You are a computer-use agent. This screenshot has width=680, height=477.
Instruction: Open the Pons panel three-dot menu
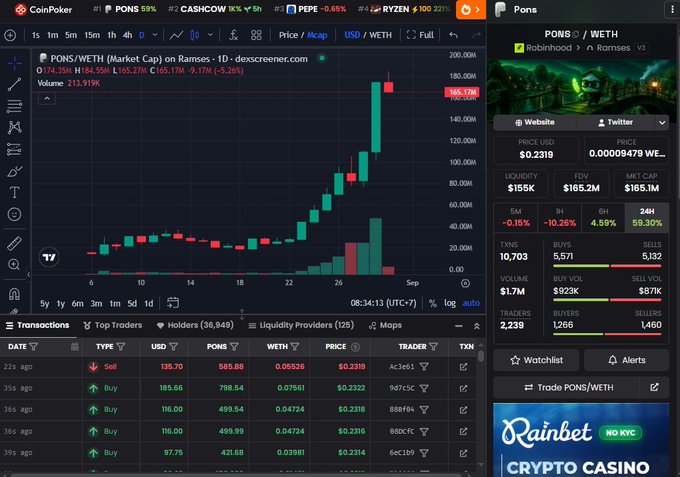coord(673,10)
